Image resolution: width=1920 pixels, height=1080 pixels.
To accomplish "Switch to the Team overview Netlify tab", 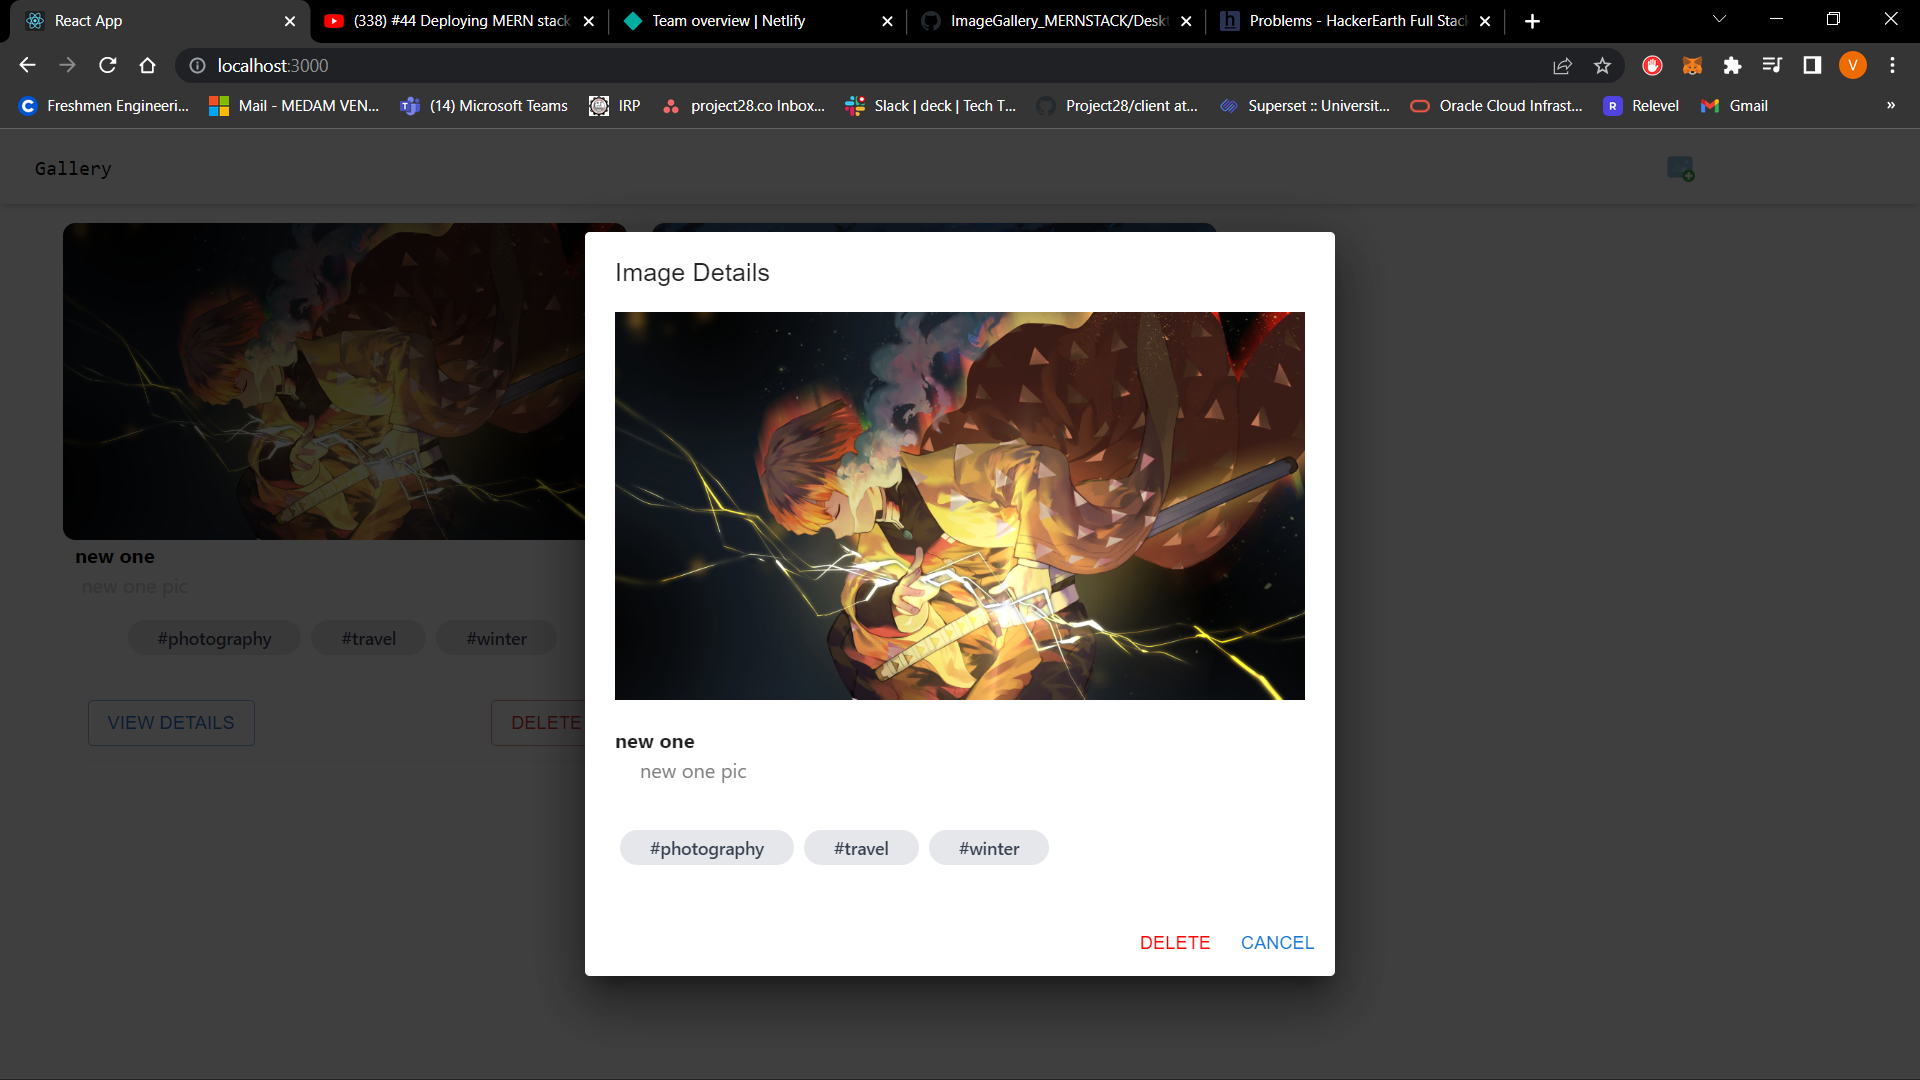I will click(x=757, y=21).
